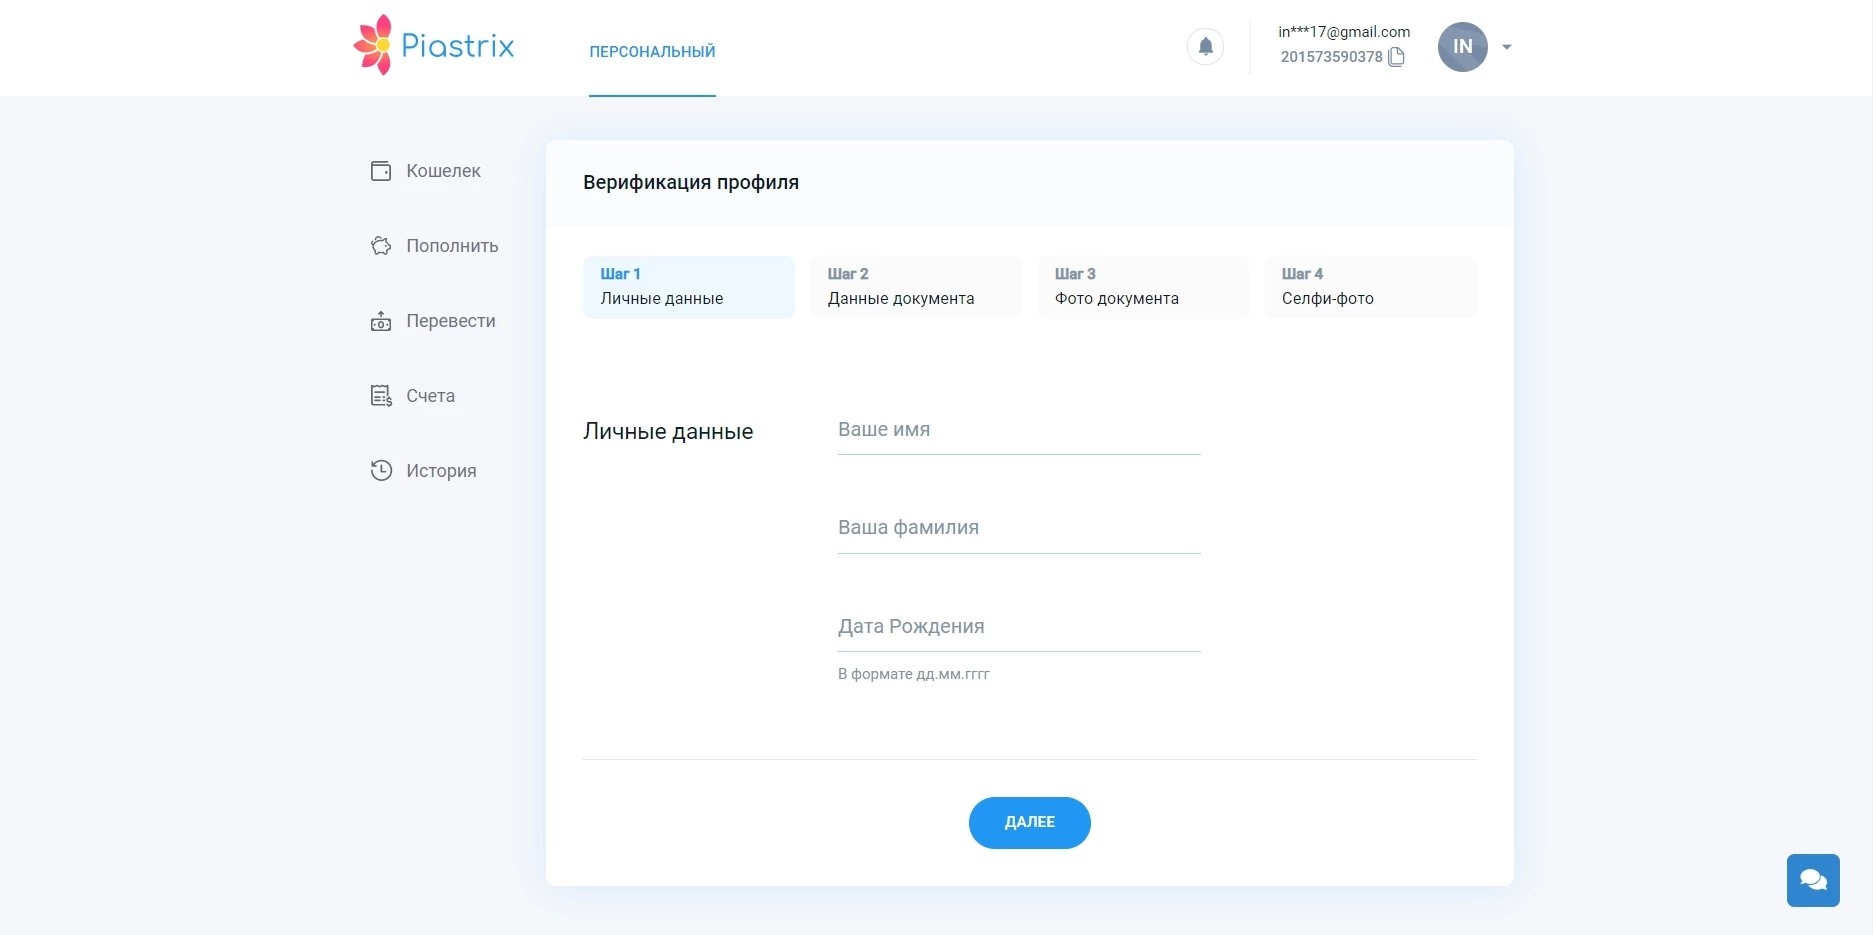
Task: Open Пополнить in sidebar
Action: pos(452,246)
